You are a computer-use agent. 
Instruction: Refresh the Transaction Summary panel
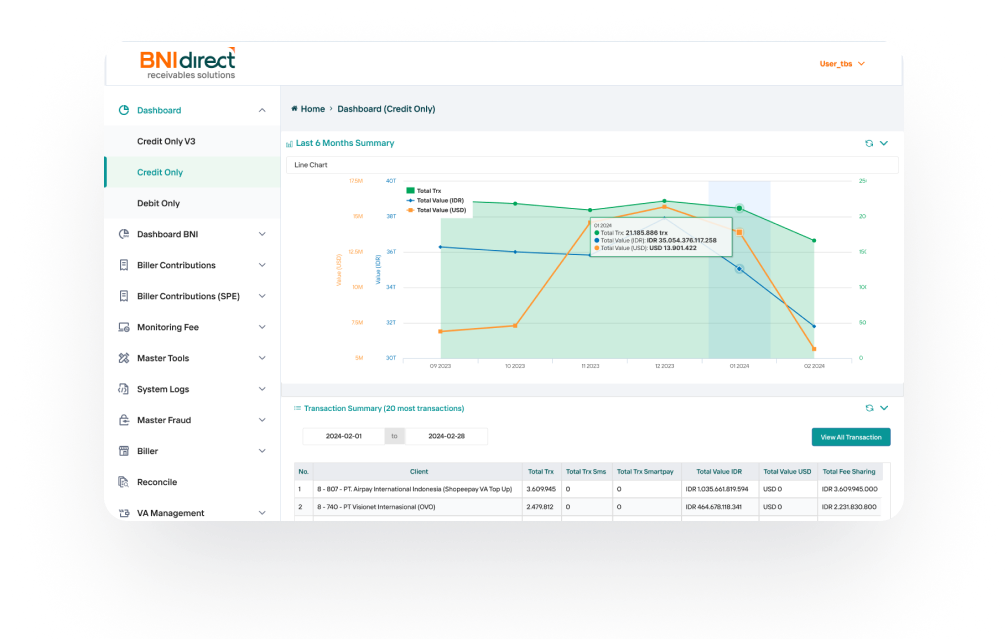869,408
